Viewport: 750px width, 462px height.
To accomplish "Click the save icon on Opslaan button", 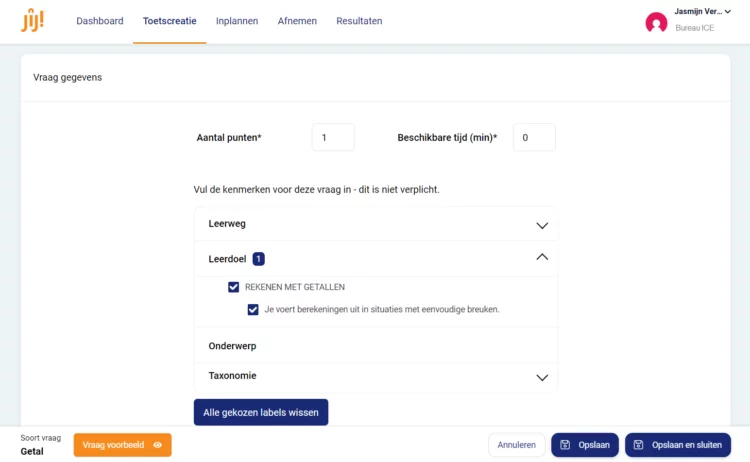I will click(565, 445).
